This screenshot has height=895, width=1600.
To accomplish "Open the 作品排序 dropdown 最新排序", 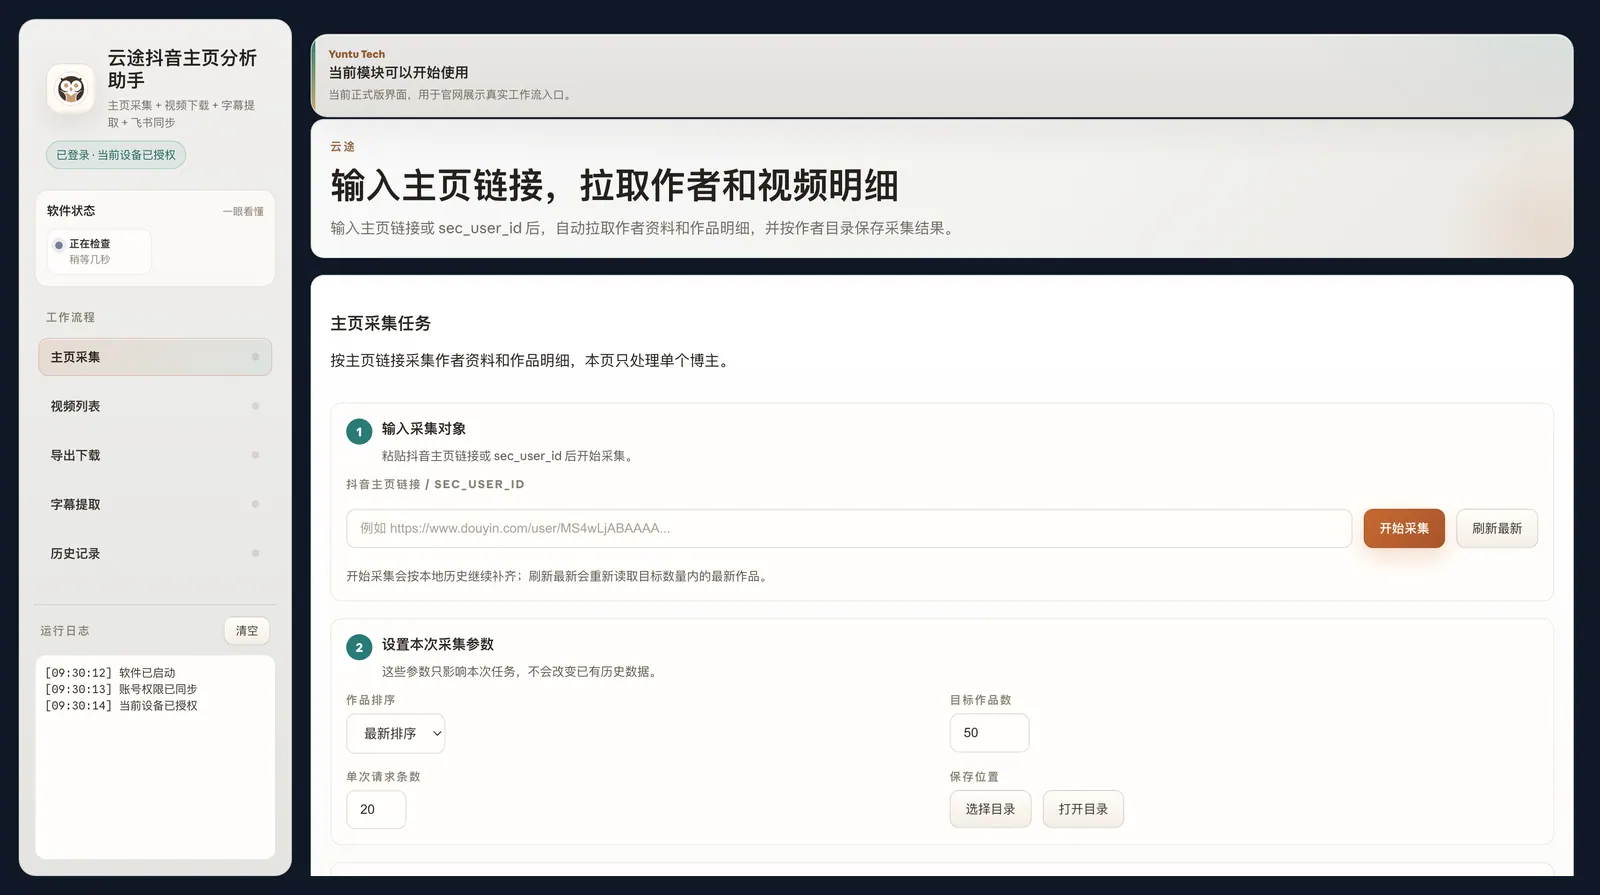I will (x=396, y=733).
